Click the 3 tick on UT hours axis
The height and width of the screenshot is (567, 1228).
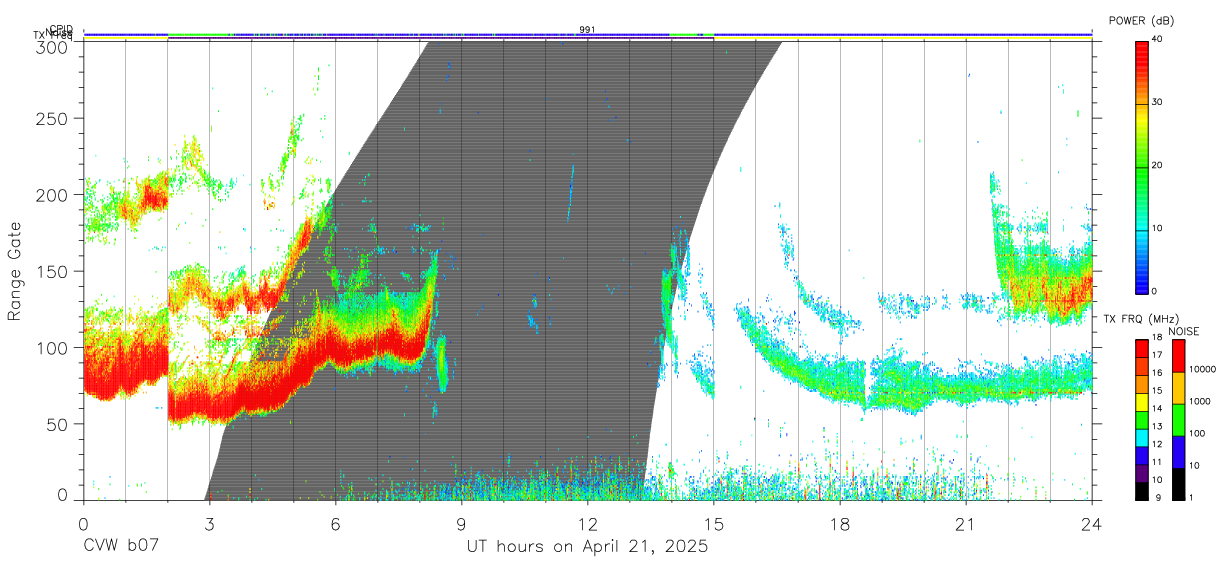209,523
